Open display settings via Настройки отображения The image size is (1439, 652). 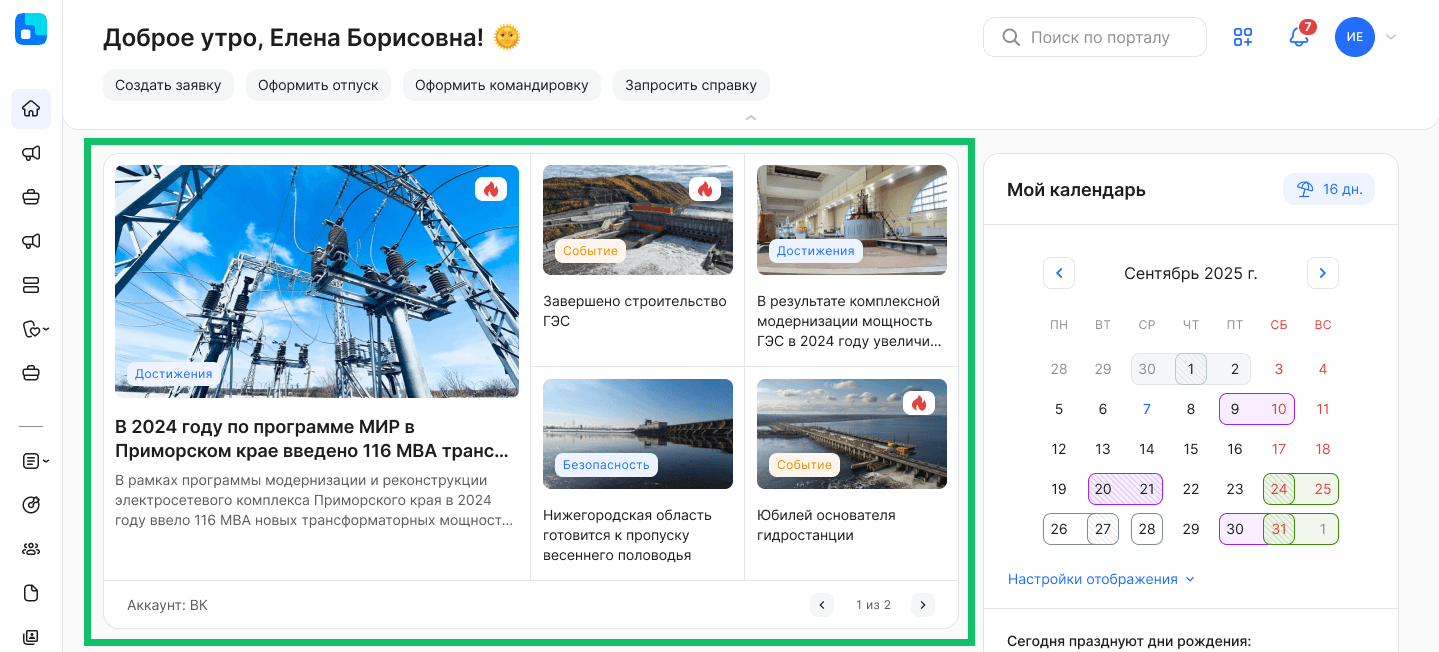pos(1094,578)
